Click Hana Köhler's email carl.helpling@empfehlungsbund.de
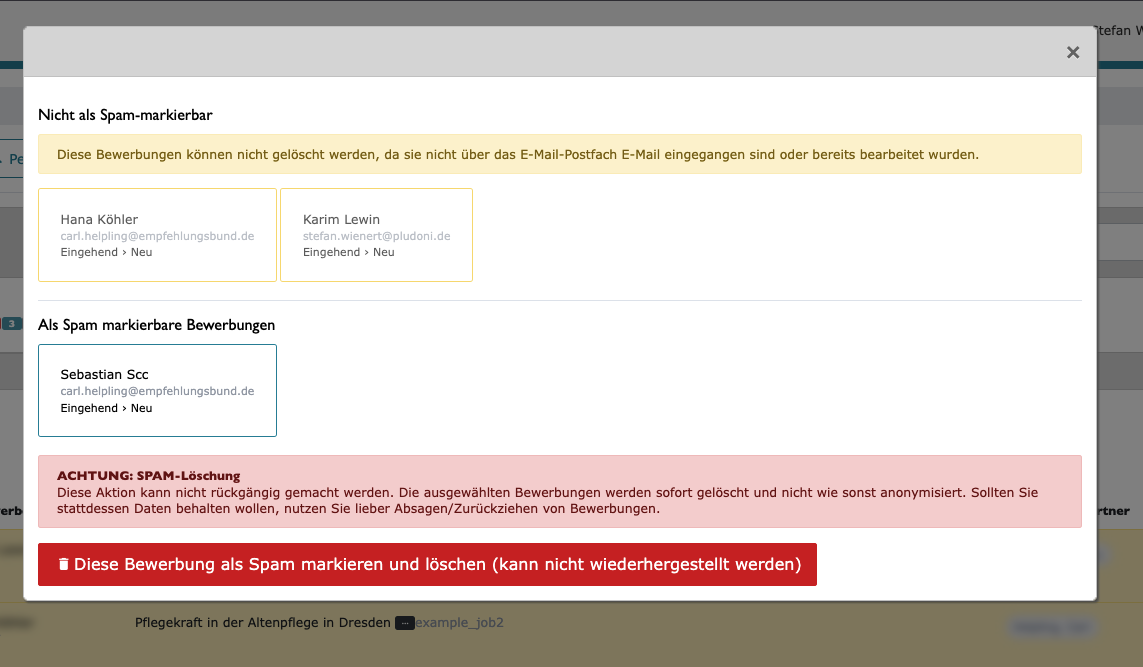1143x667 pixels. [x=157, y=236]
